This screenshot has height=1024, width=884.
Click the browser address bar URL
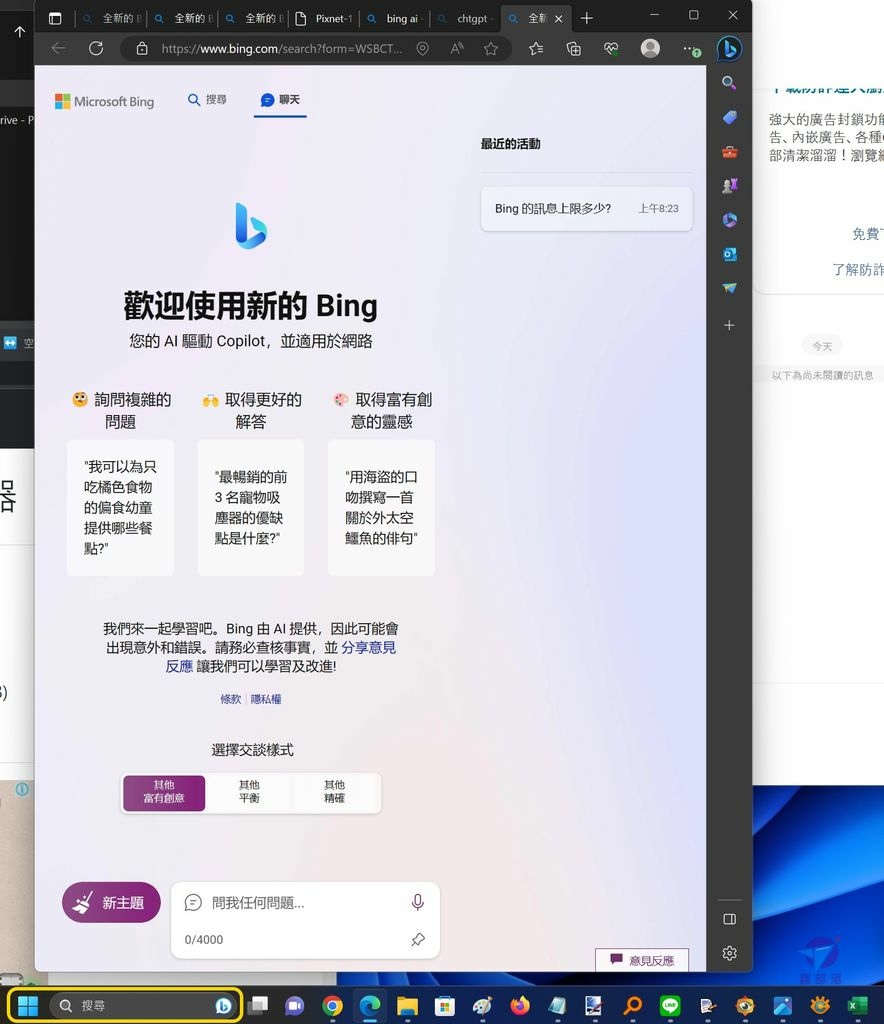(x=281, y=48)
